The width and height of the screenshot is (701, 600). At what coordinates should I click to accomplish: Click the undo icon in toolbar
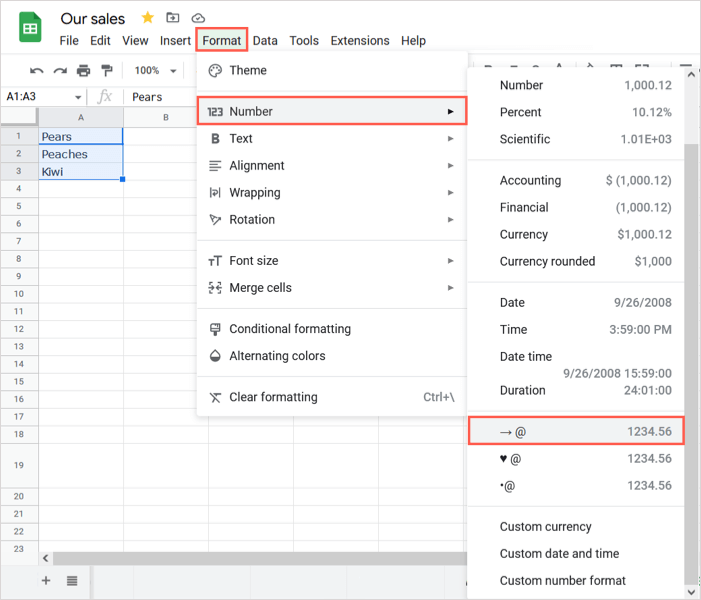point(37,71)
